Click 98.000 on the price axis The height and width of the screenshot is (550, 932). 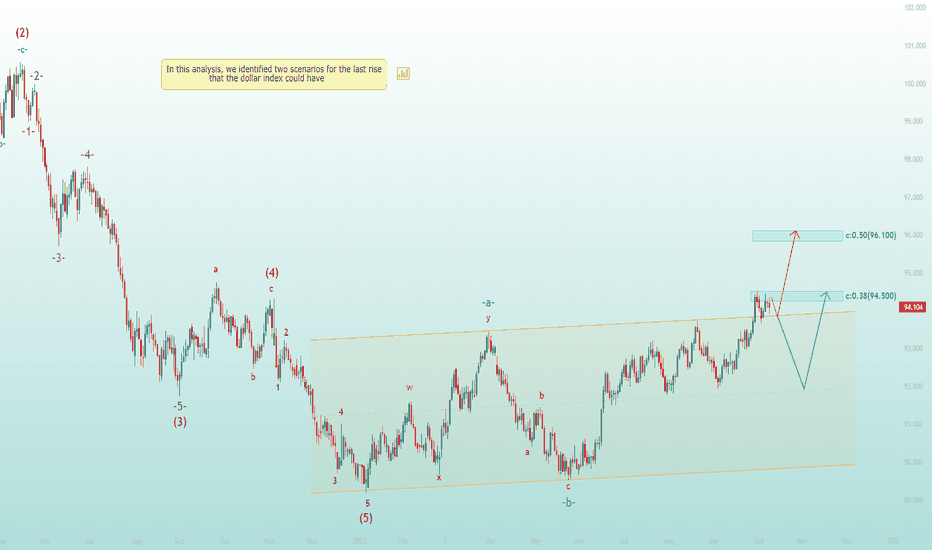[914, 159]
